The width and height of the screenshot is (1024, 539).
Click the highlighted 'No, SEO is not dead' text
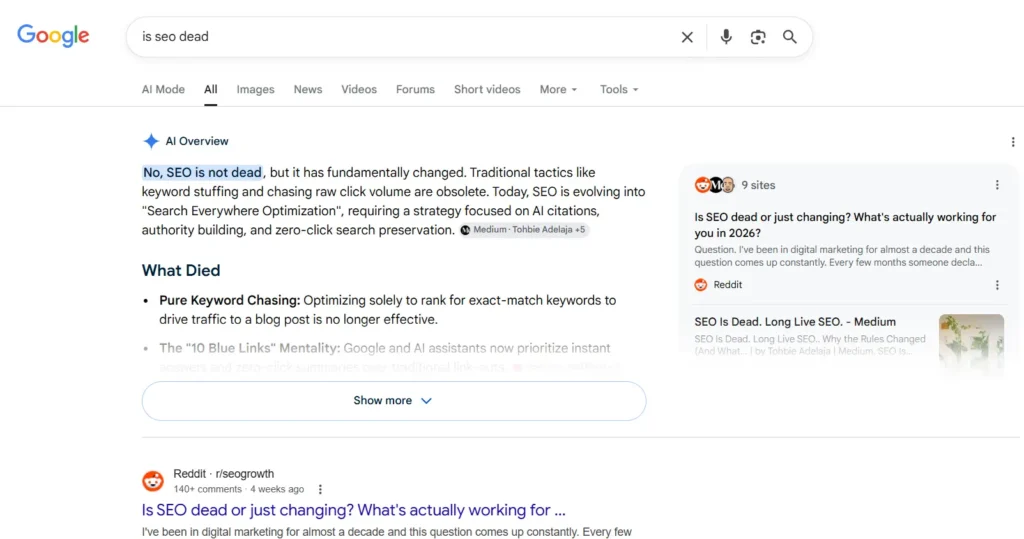202,172
